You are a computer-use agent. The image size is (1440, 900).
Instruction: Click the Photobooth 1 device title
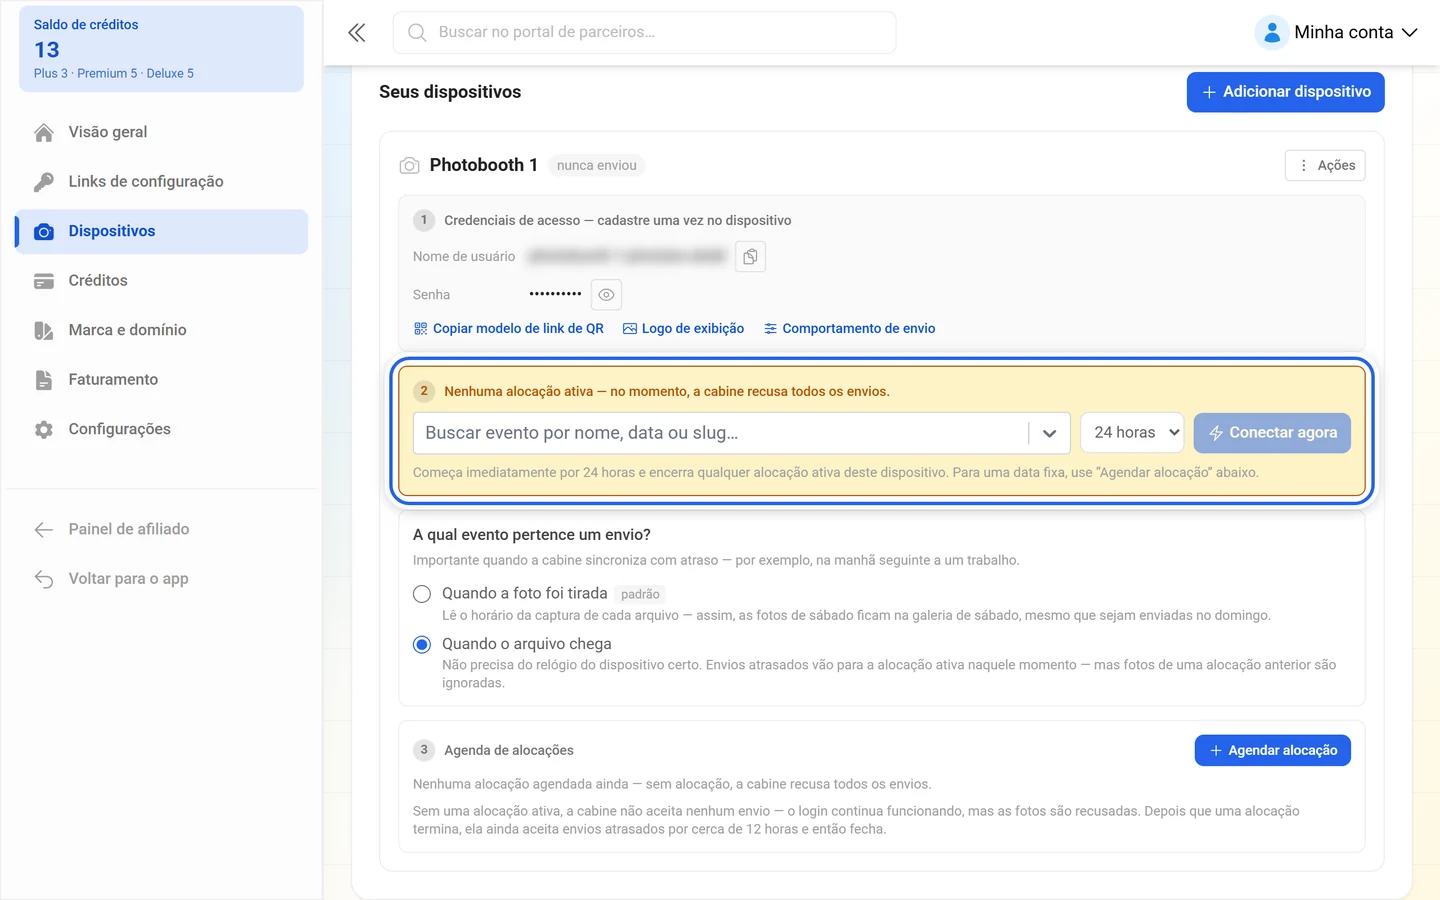pyautogui.click(x=484, y=165)
